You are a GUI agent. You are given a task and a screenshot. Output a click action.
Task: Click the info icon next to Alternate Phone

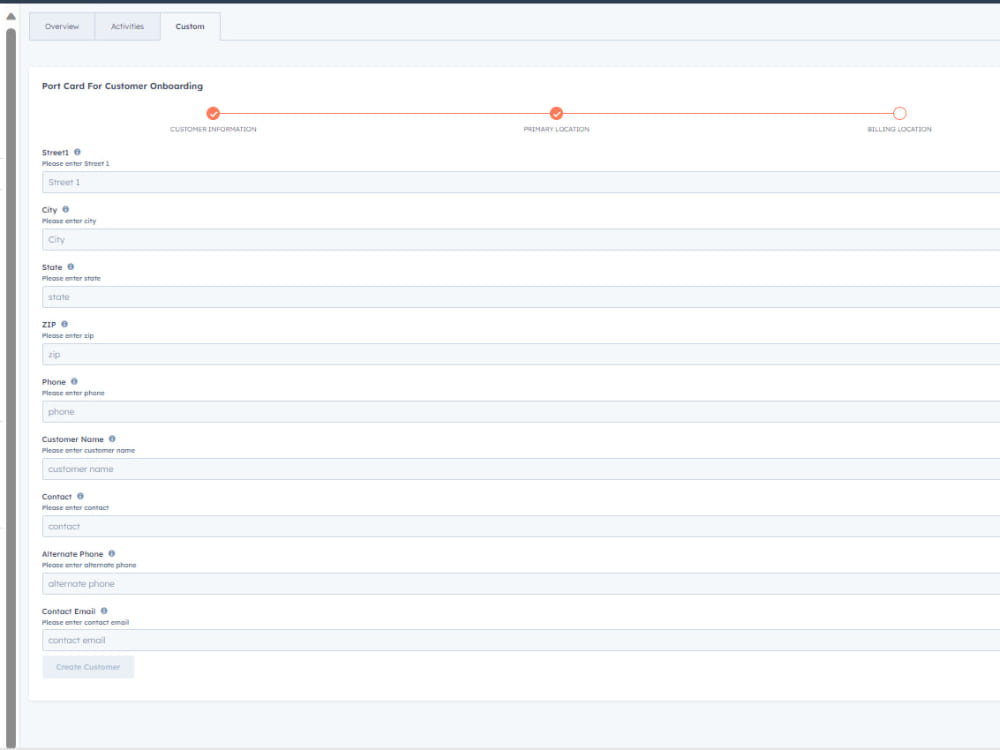click(x=112, y=554)
